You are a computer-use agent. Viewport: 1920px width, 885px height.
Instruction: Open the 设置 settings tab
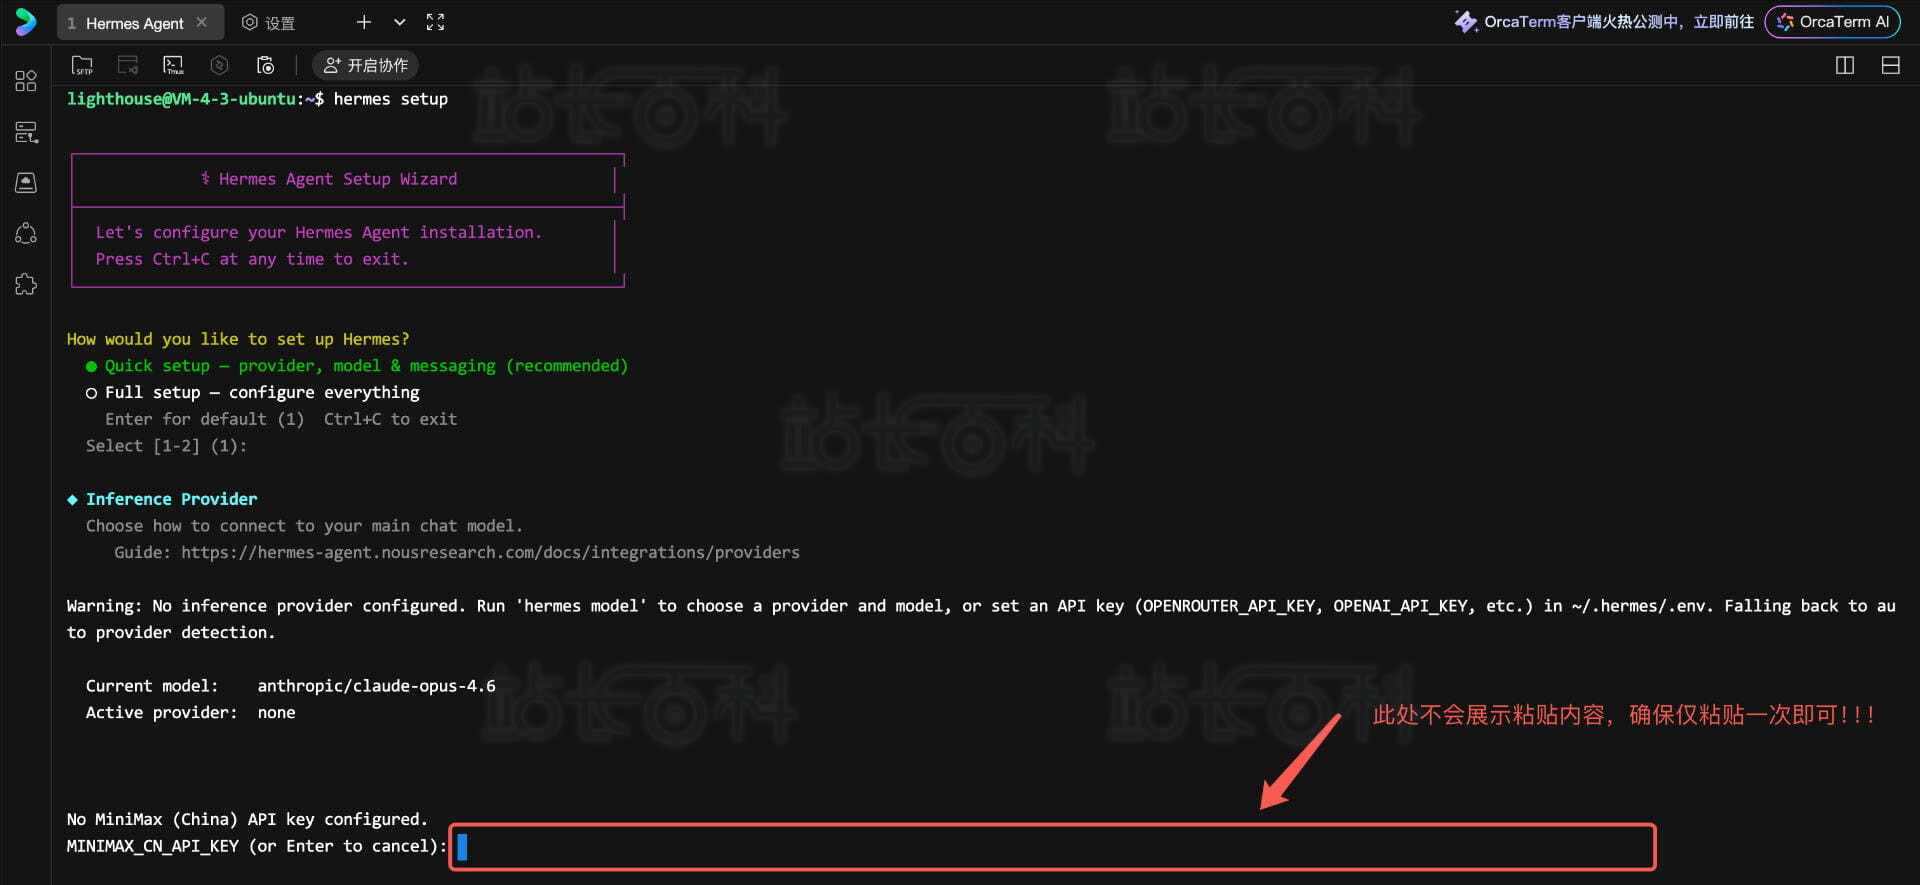(x=269, y=22)
